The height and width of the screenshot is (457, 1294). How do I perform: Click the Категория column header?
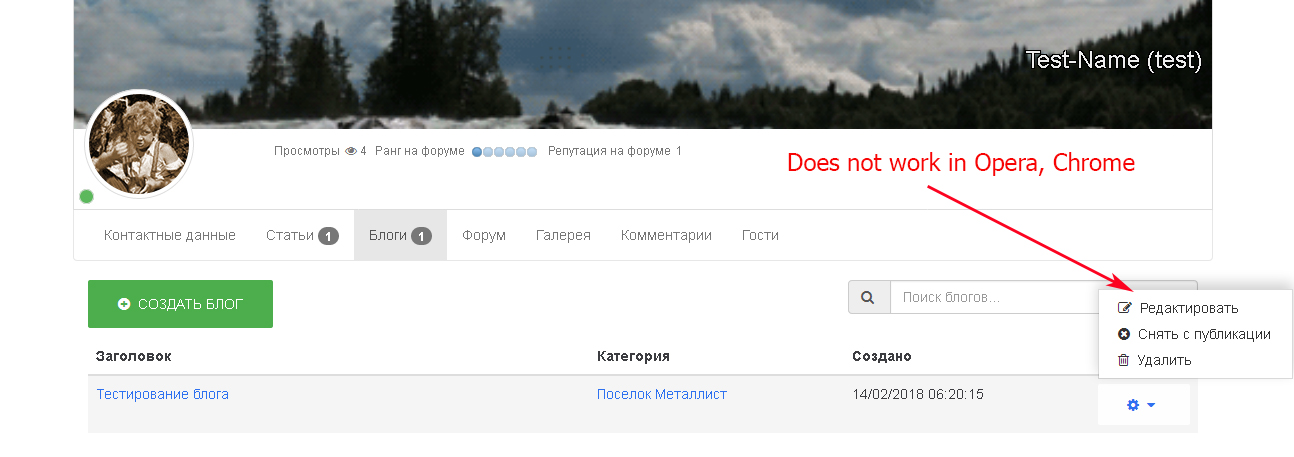(633, 356)
